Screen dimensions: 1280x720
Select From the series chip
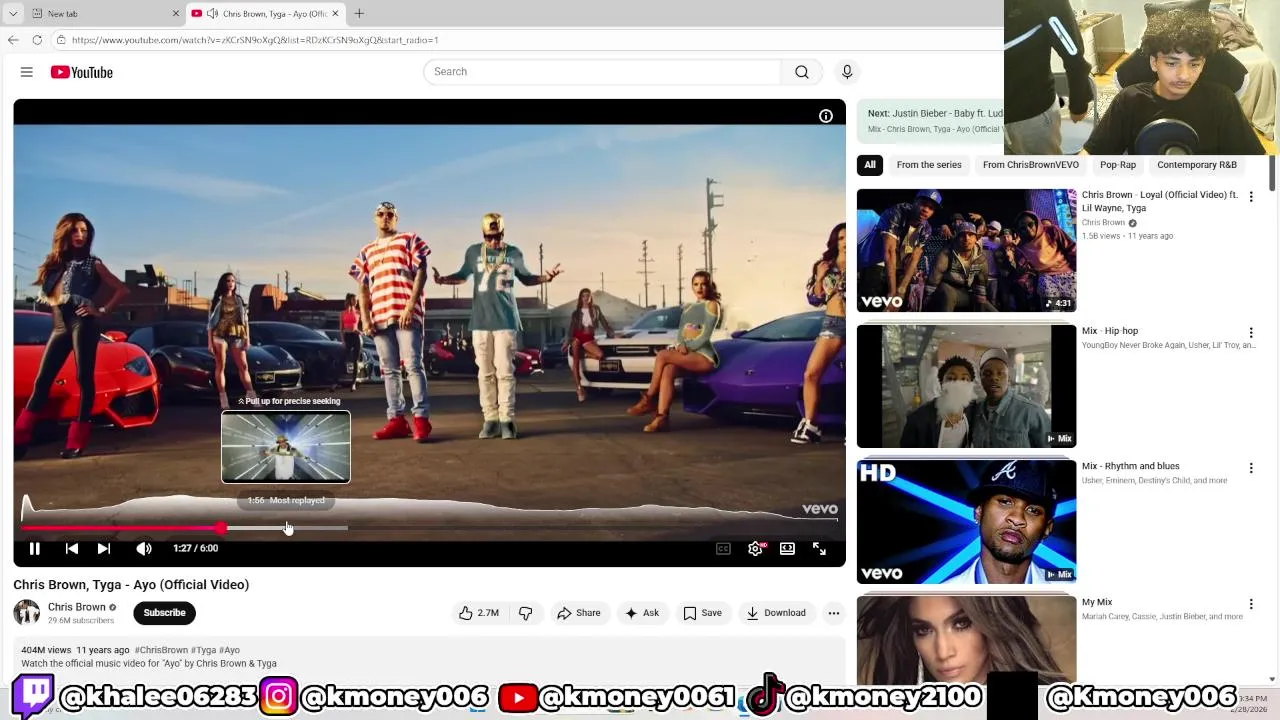[929, 165]
